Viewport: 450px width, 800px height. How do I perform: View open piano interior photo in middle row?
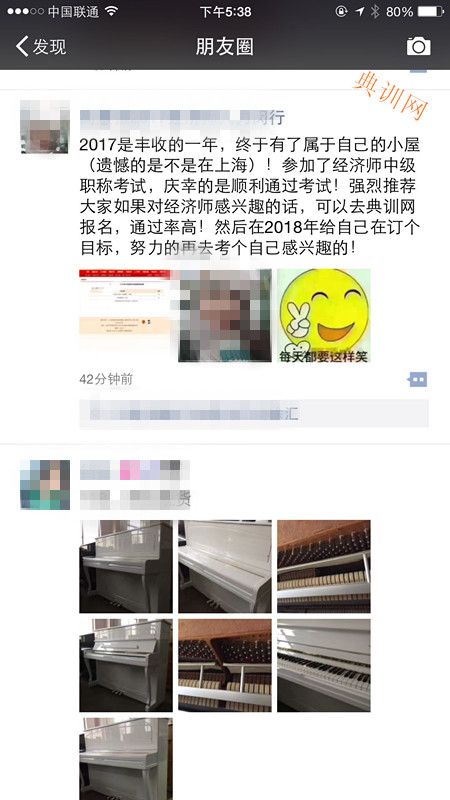[x=224, y=665]
